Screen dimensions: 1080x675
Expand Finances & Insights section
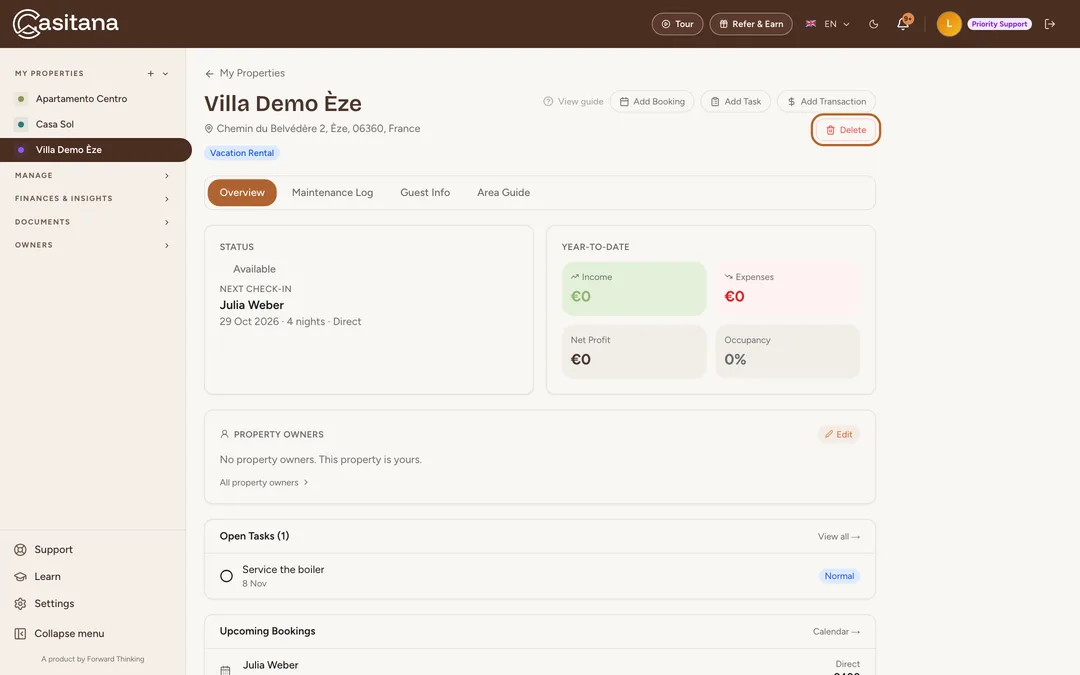point(93,198)
